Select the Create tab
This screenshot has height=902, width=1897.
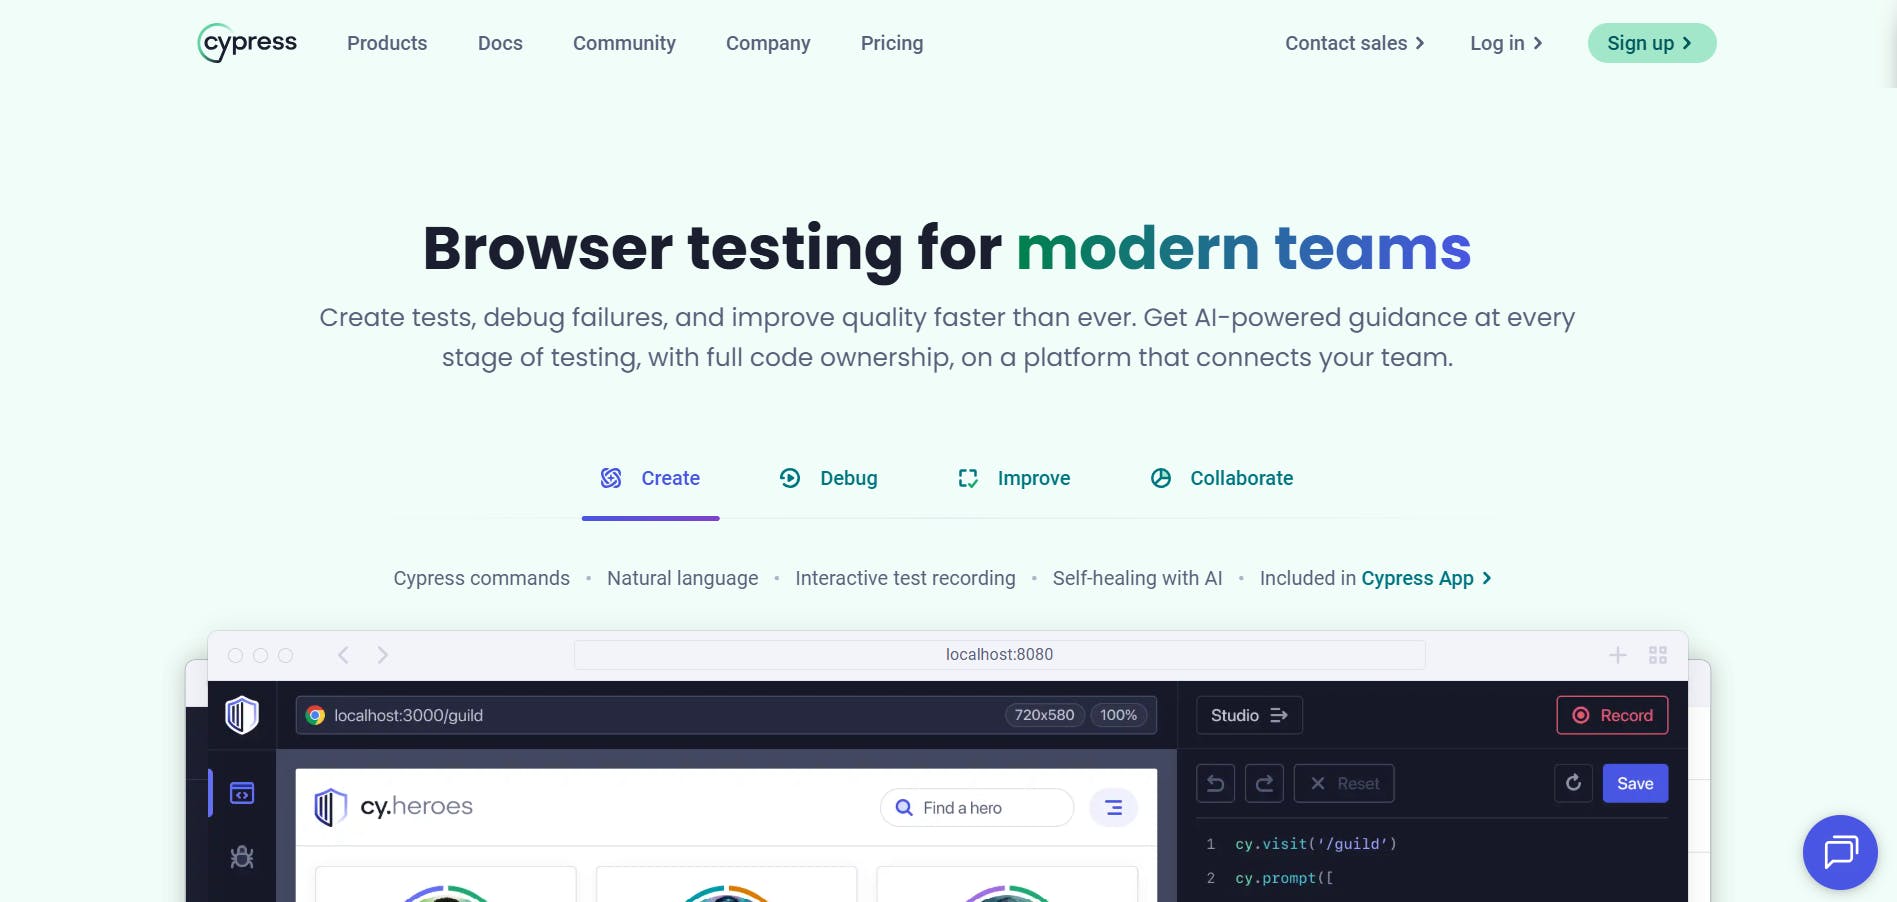(x=651, y=478)
